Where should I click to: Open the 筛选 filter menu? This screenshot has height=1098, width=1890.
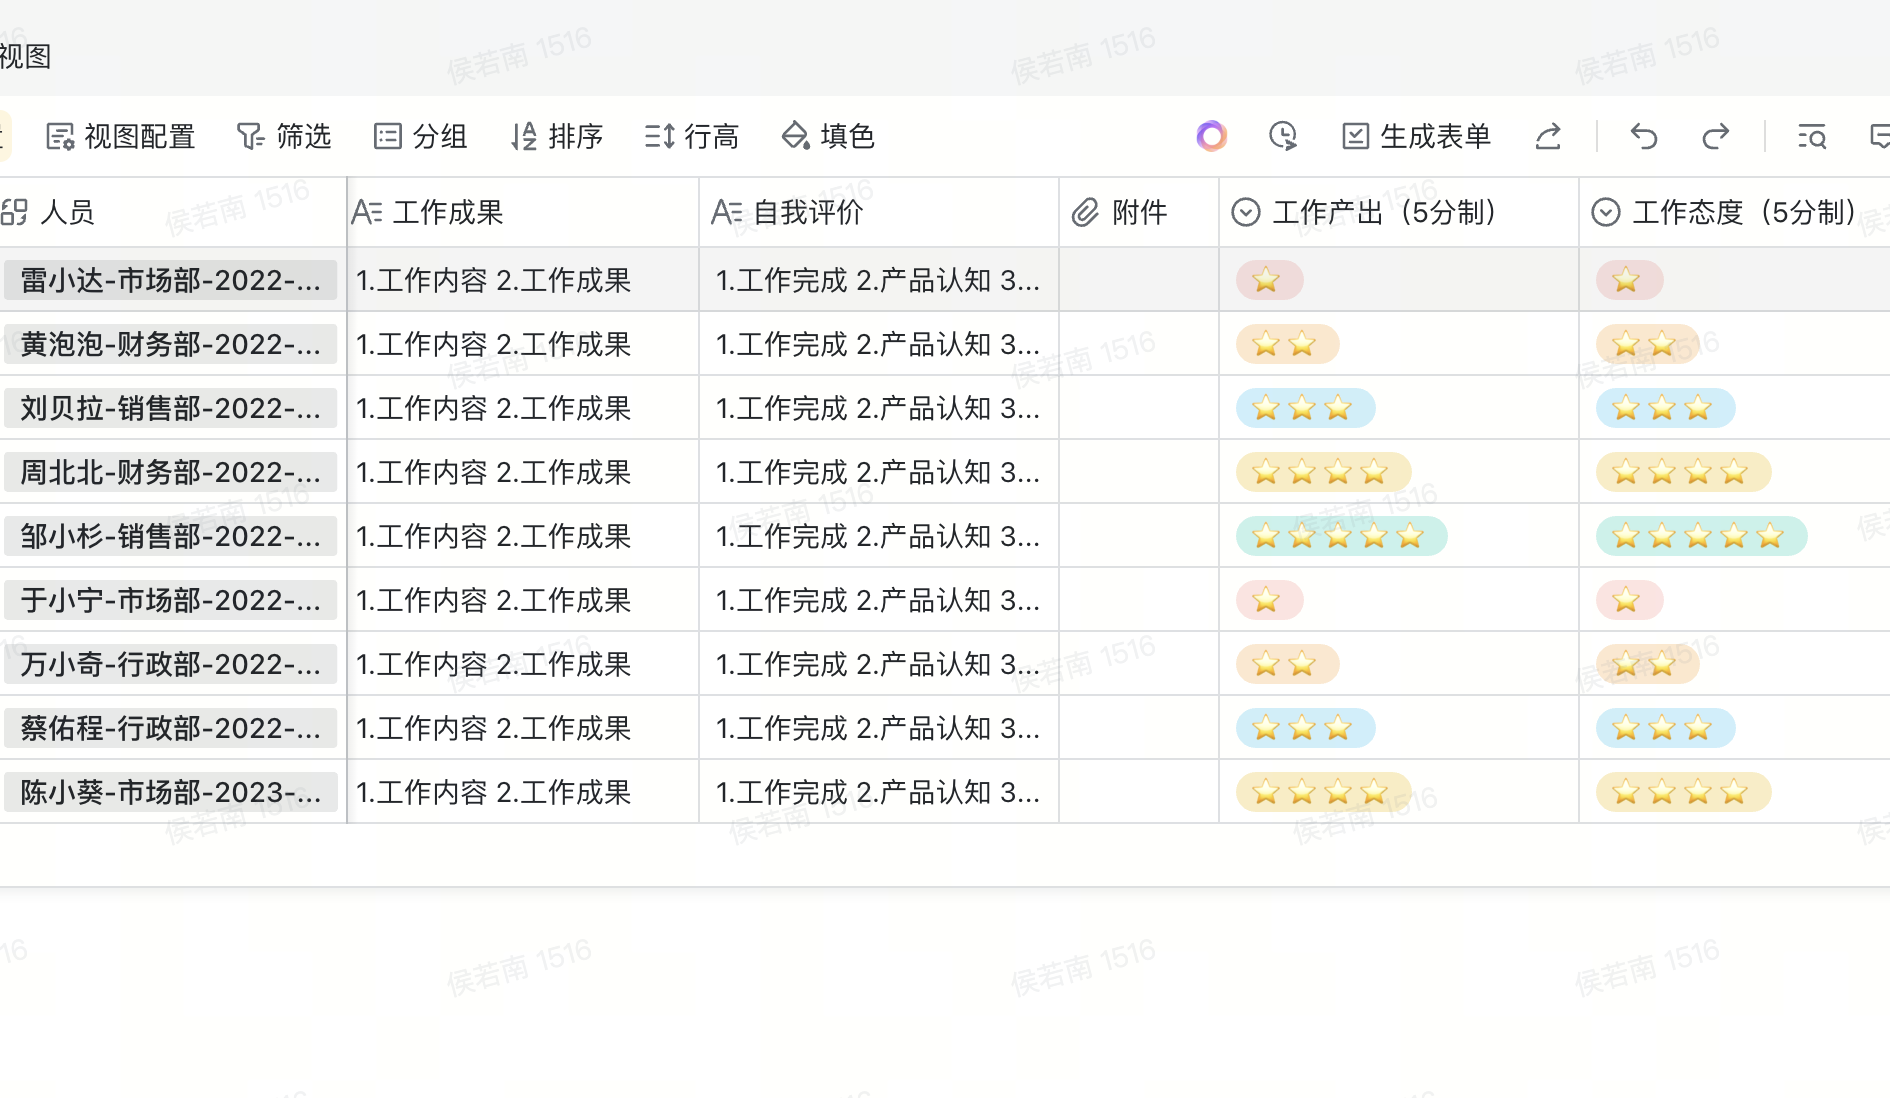point(284,136)
